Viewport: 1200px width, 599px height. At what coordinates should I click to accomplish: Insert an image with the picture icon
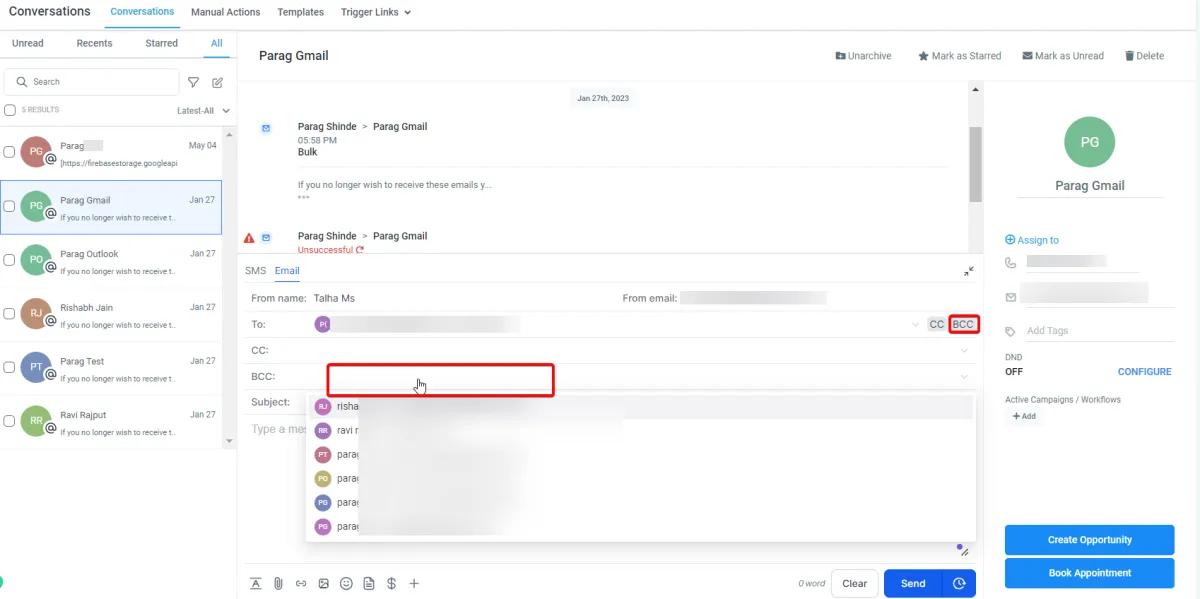click(323, 584)
